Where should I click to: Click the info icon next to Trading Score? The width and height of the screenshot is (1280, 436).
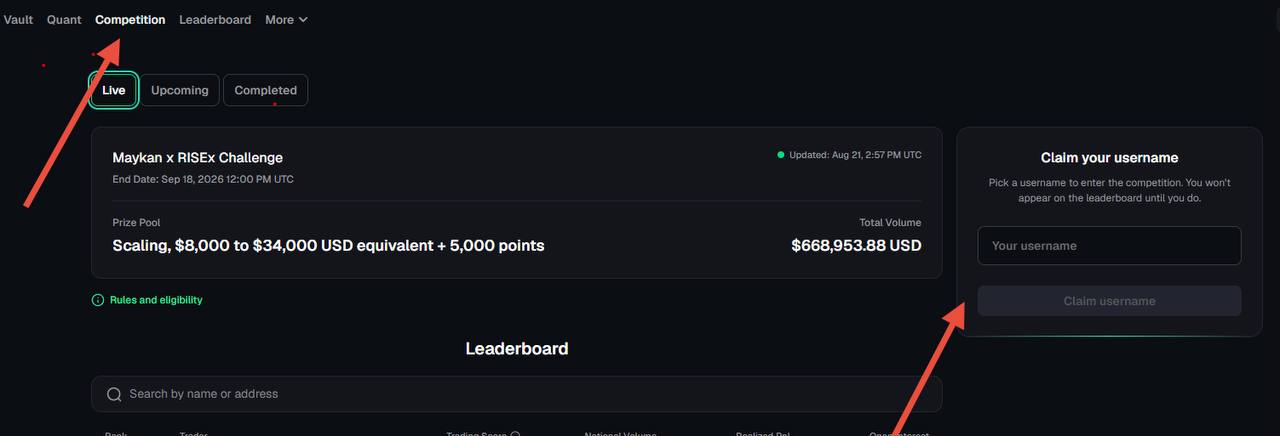tap(515, 434)
